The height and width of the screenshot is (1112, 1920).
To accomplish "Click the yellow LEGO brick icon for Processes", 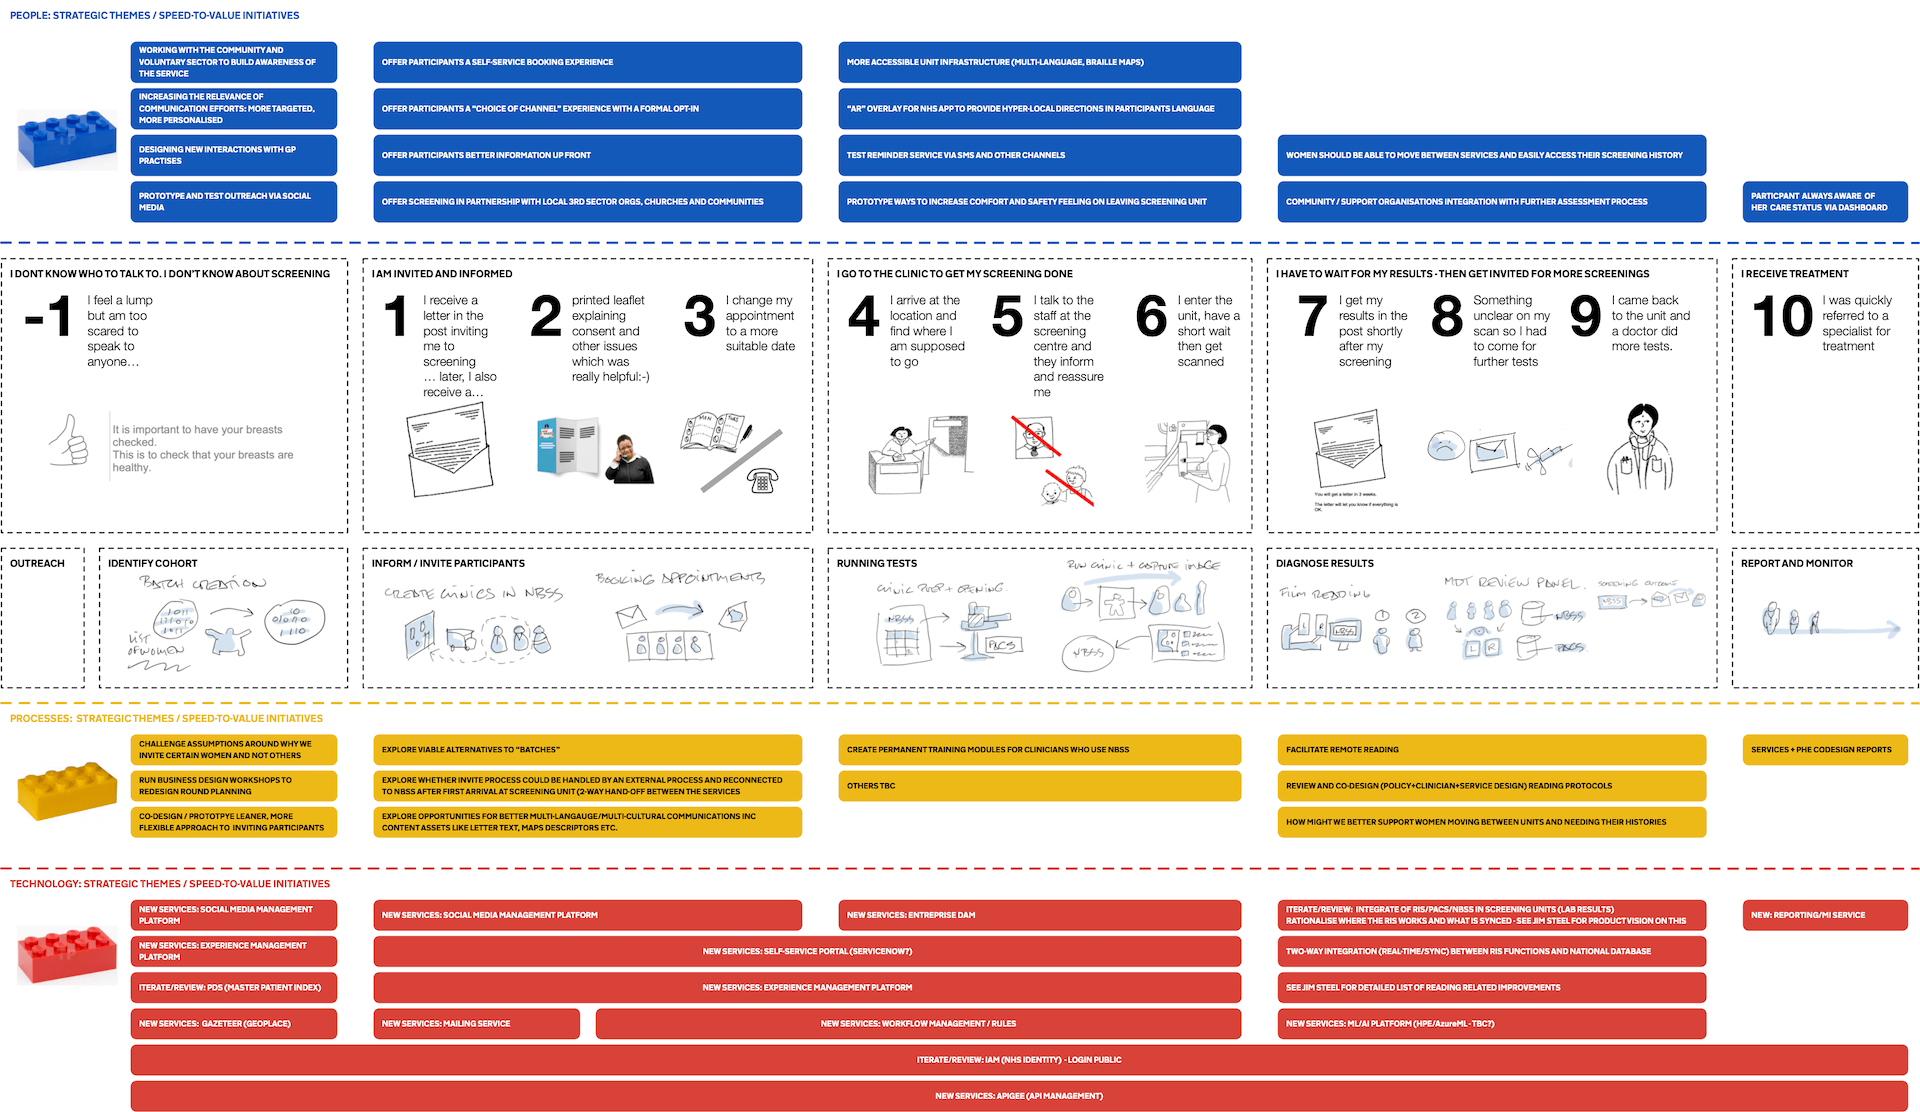I will 73,796.
